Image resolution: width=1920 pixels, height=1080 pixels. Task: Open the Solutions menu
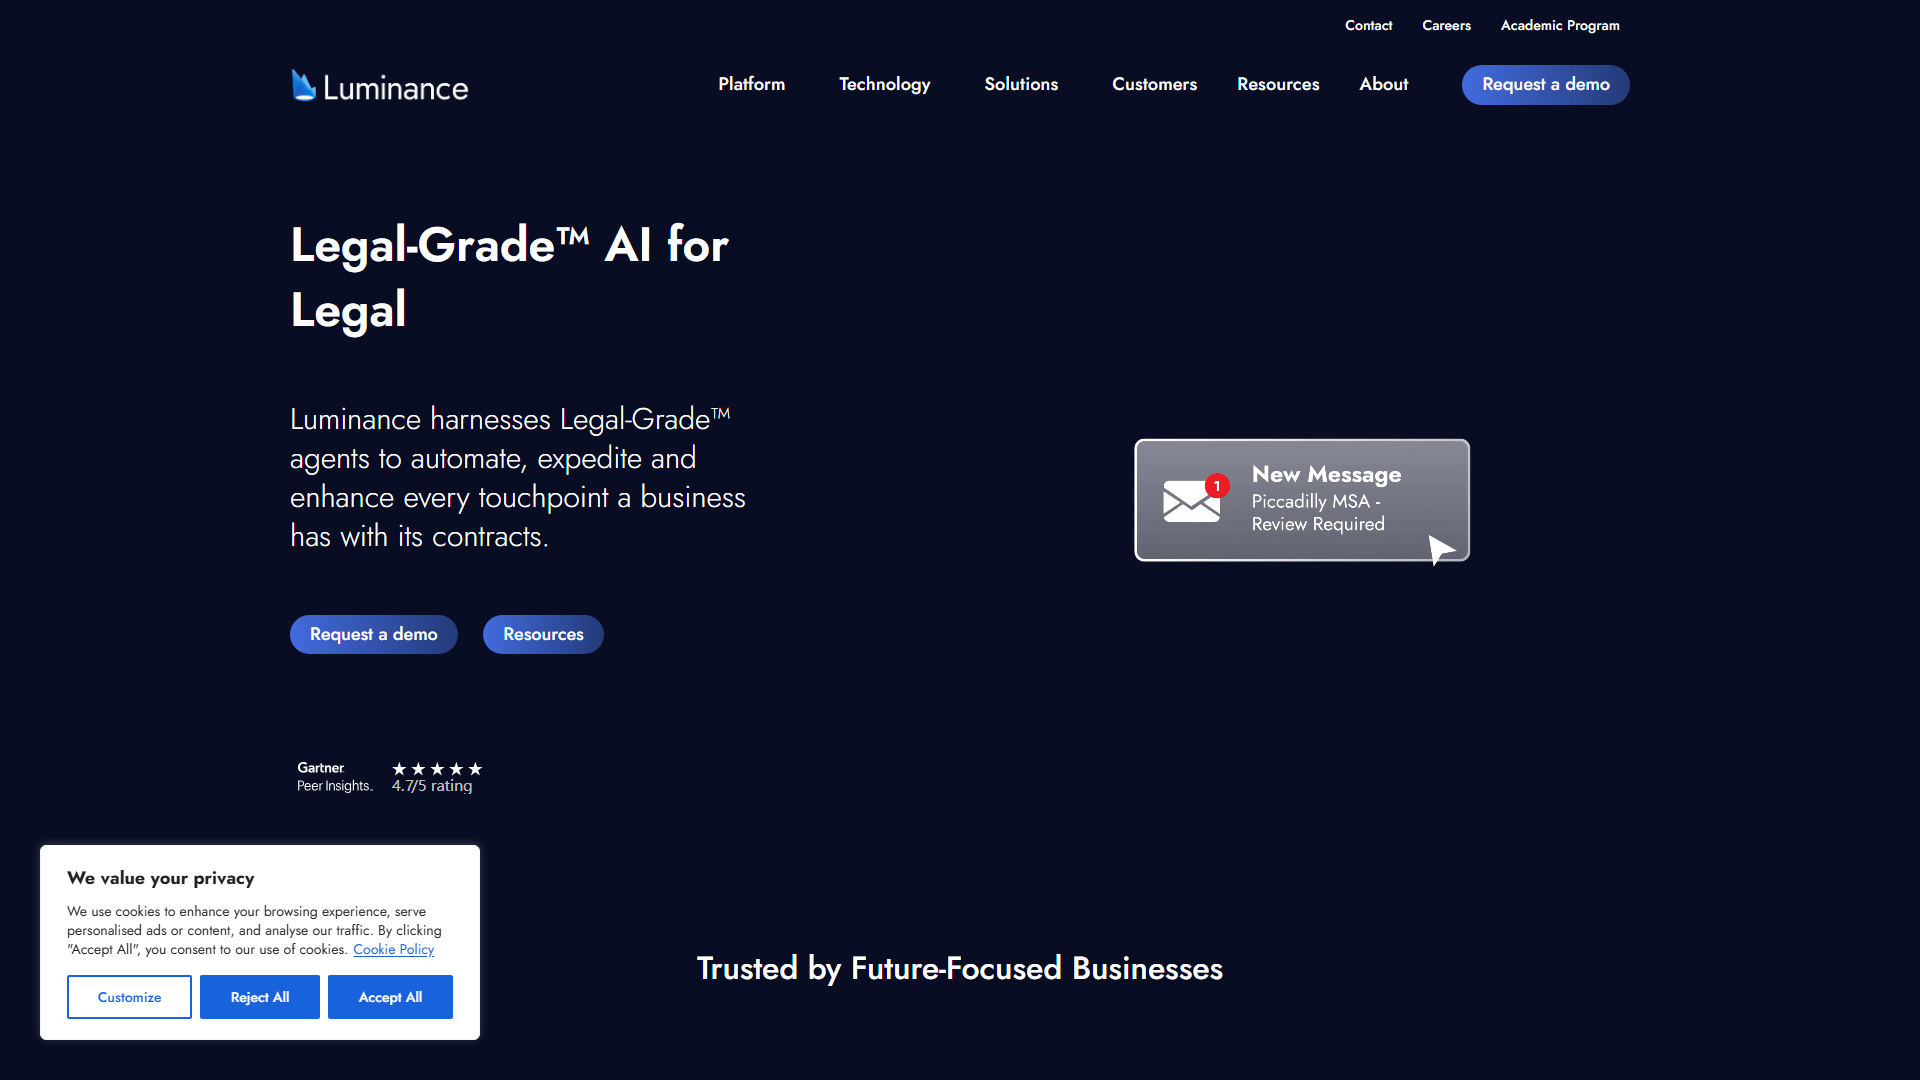coord(1021,85)
